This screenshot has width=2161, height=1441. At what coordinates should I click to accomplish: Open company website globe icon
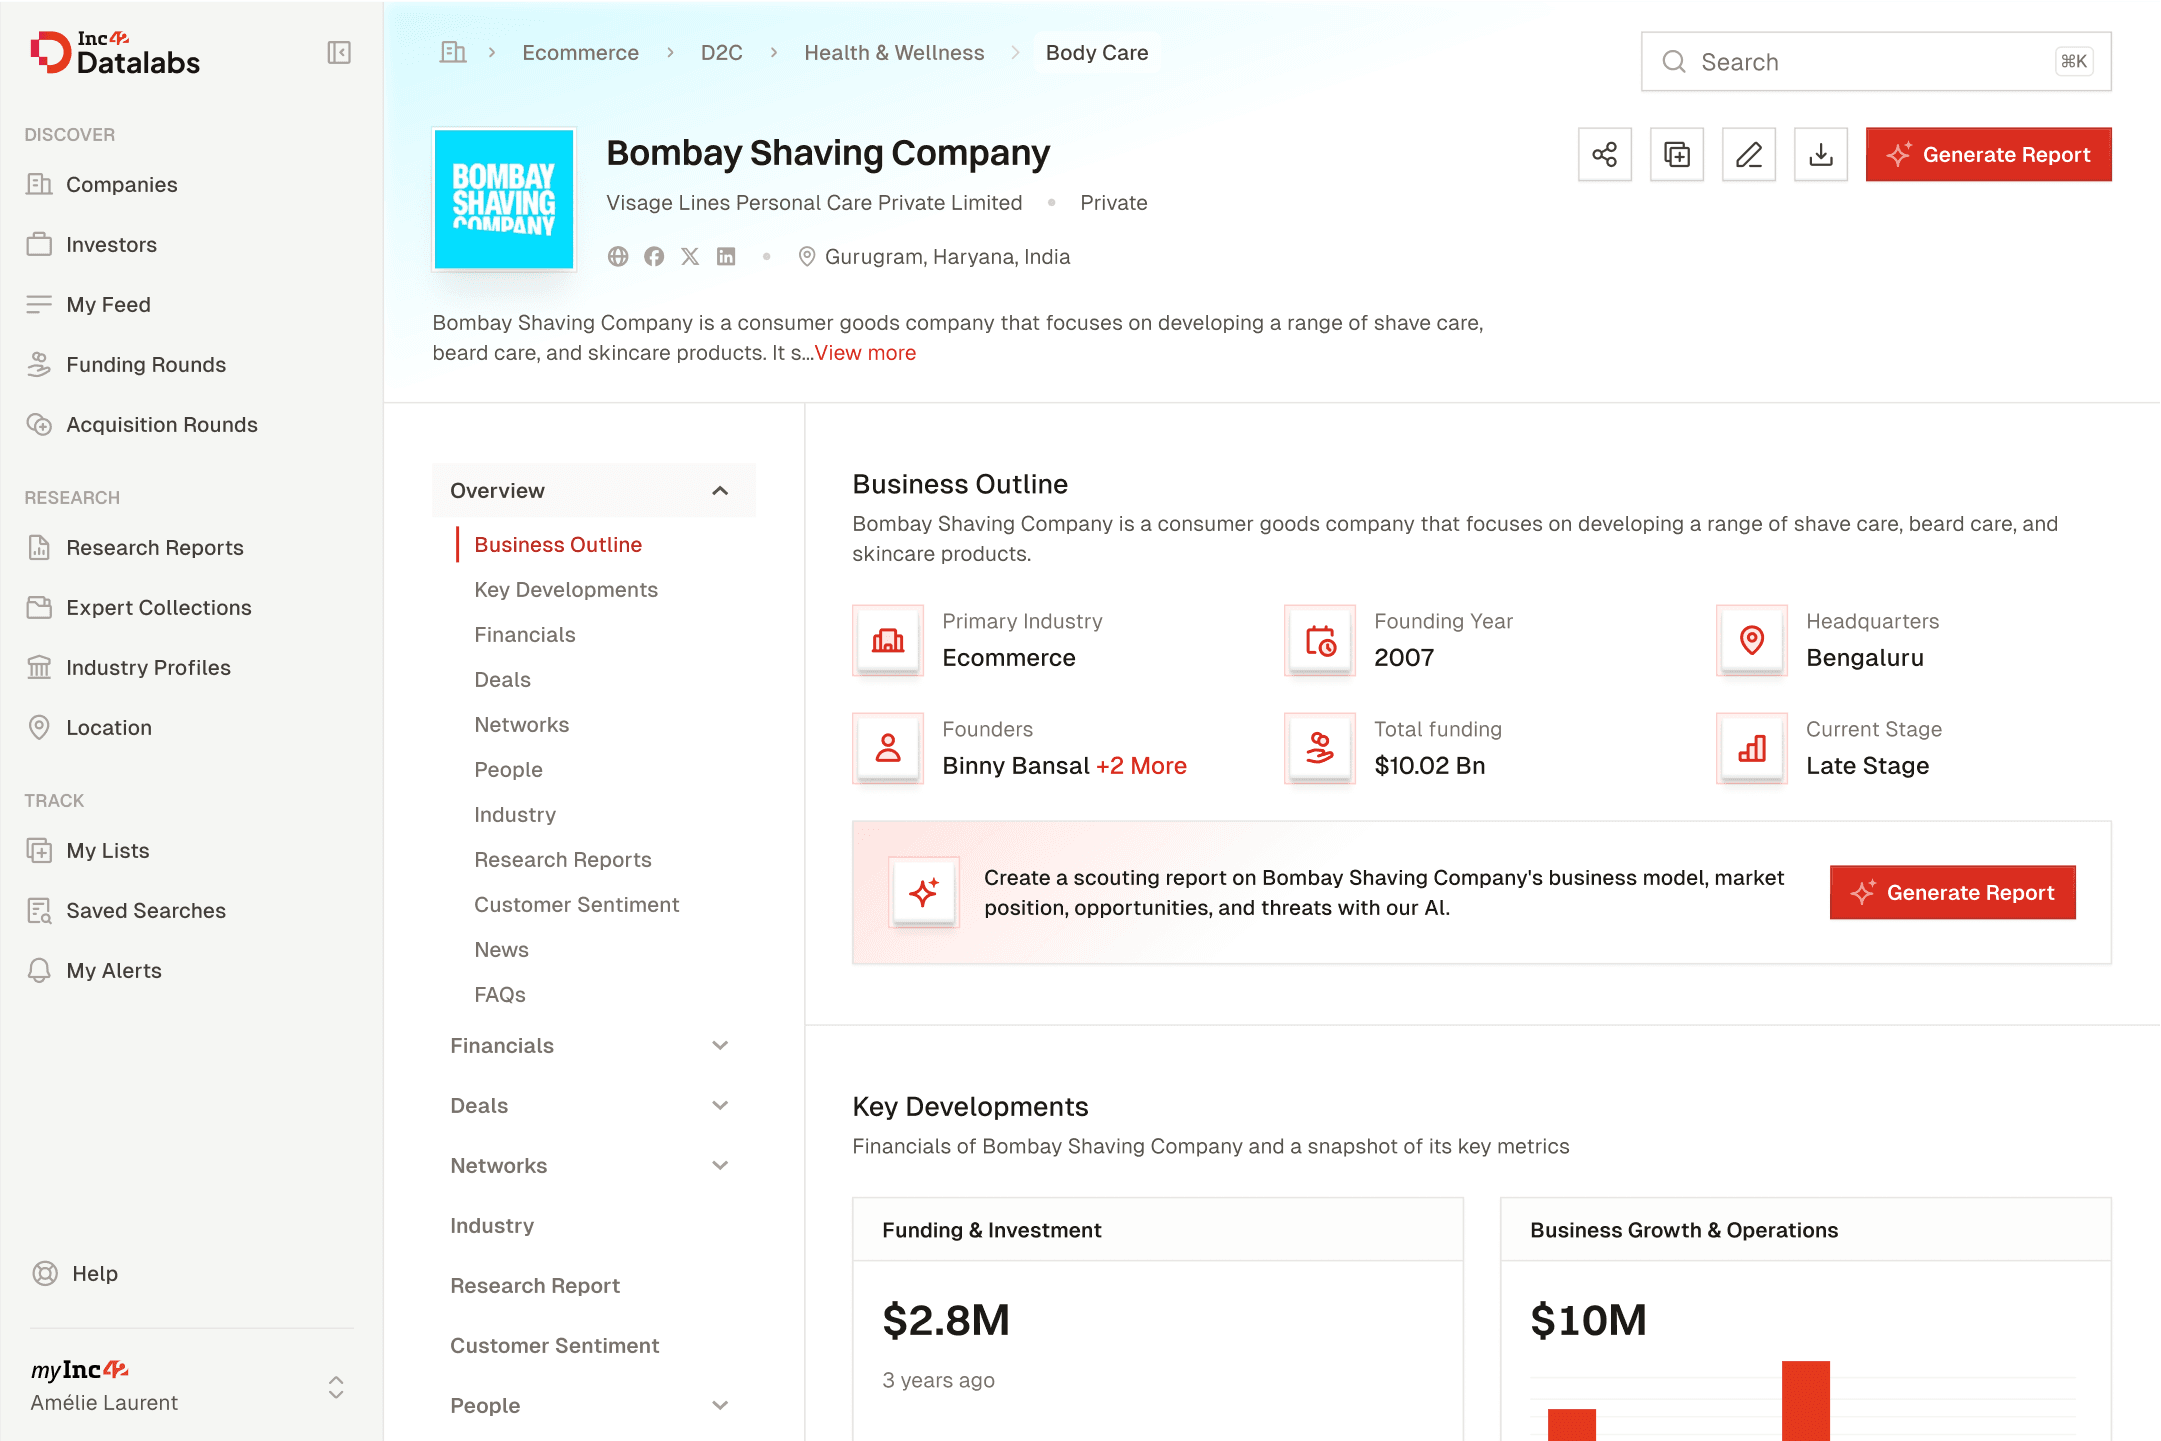coord(618,257)
